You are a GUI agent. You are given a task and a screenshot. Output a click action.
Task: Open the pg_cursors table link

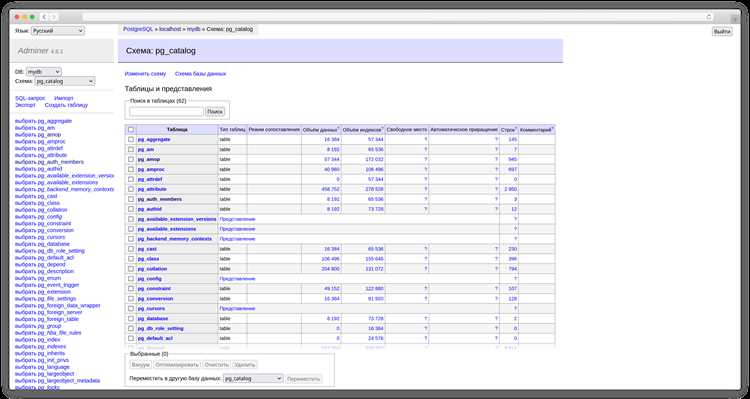(151, 309)
